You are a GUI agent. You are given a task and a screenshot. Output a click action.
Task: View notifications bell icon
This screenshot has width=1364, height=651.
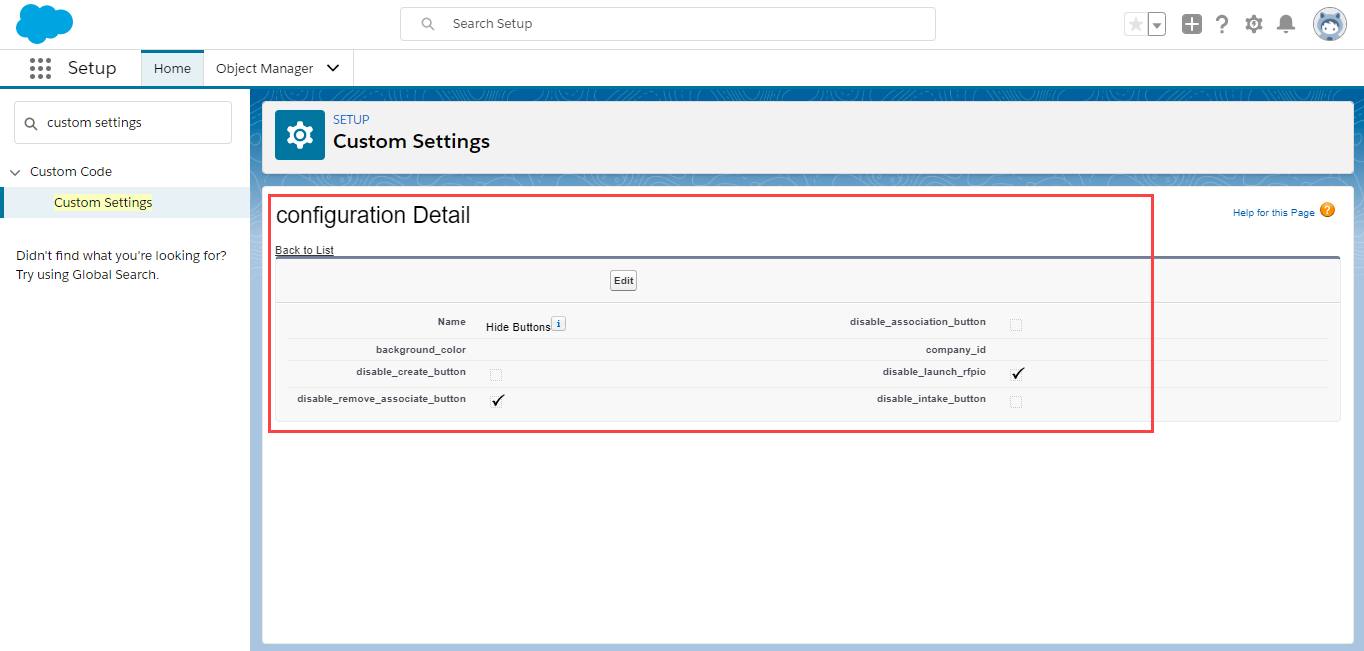tap(1286, 24)
